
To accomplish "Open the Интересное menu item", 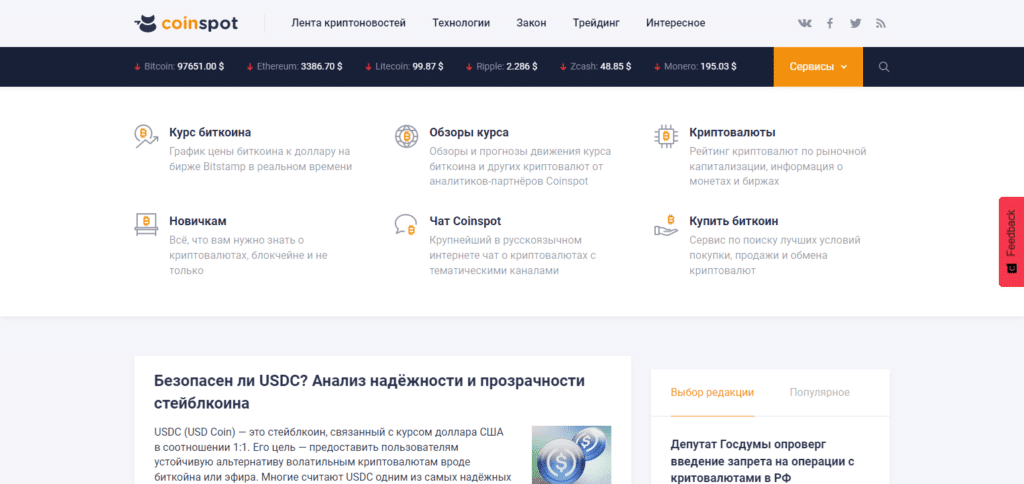I will (x=675, y=24).
